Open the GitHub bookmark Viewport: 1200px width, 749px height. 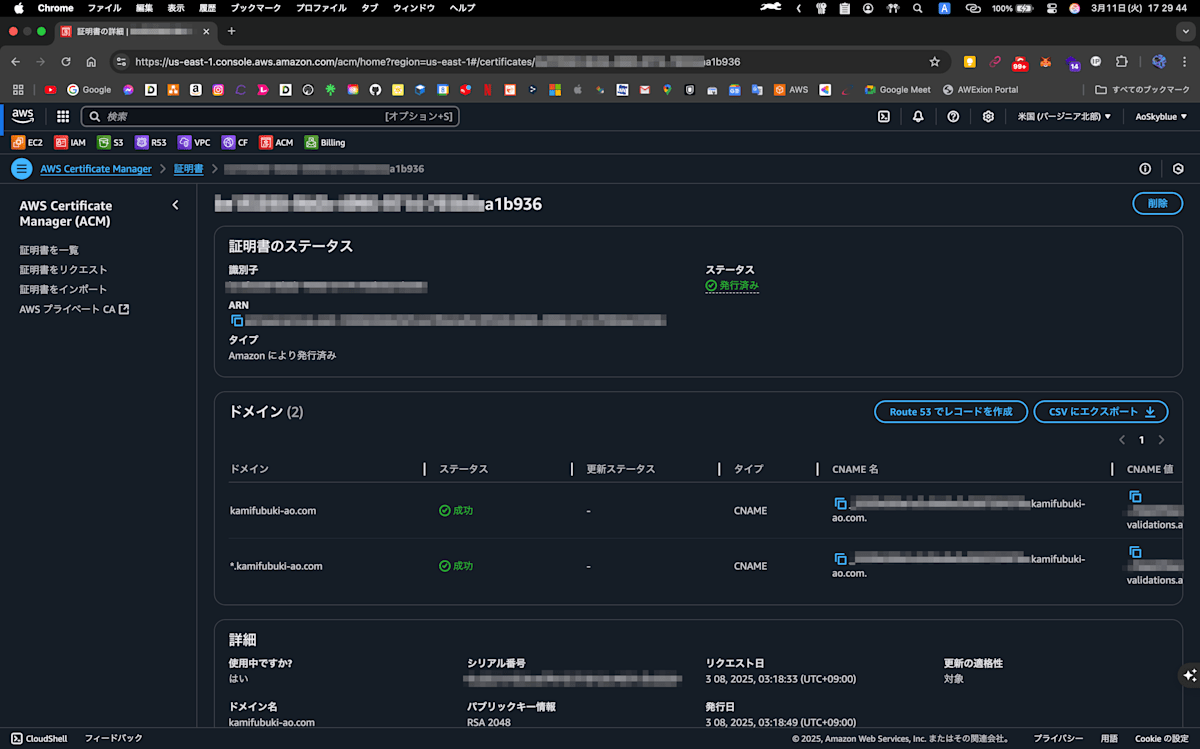375,90
